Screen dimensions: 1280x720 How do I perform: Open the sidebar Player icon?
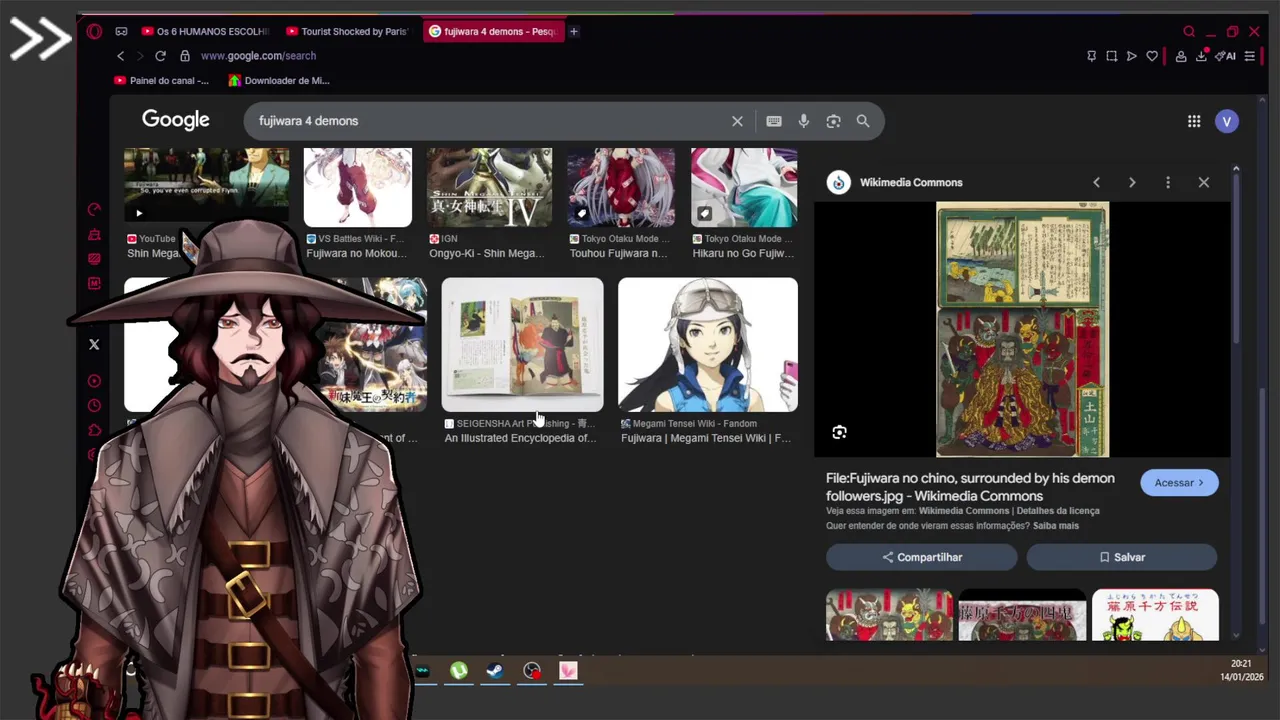point(94,381)
